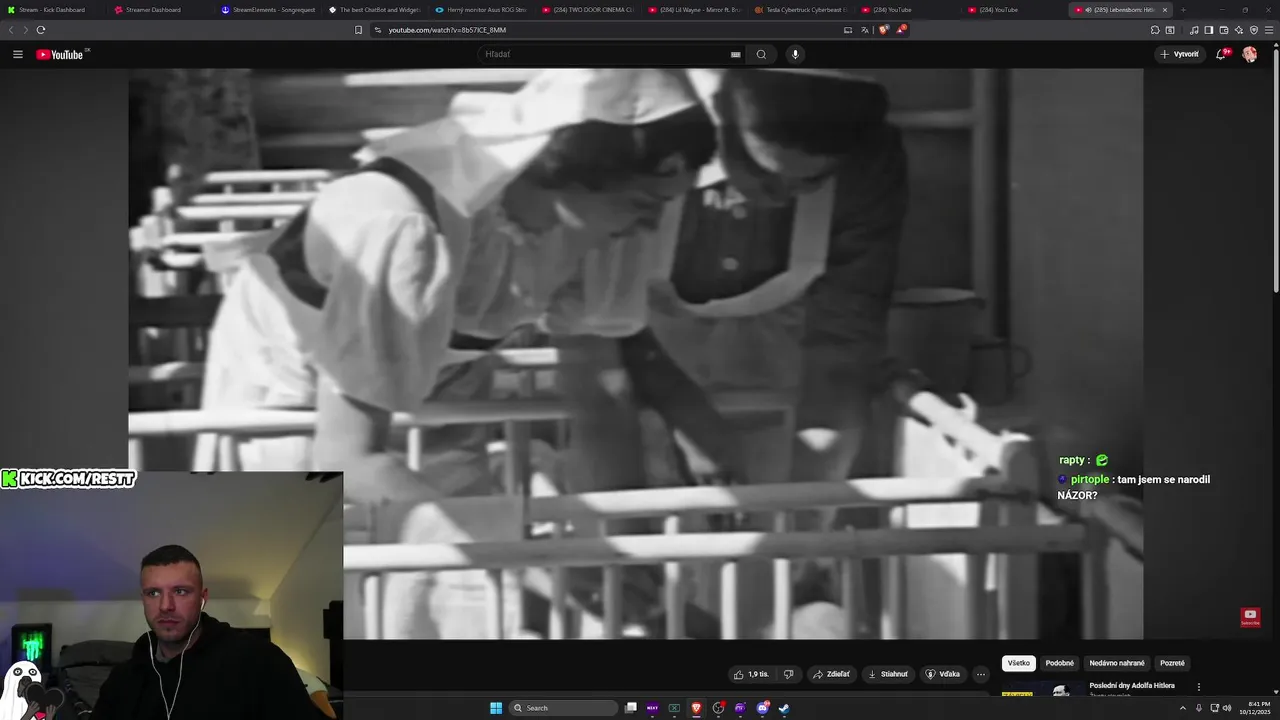Image resolution: width=1280 pixels, height=720 pixels.
Task: Open Task View icon on the taskbar
Action: pos(630,708)
